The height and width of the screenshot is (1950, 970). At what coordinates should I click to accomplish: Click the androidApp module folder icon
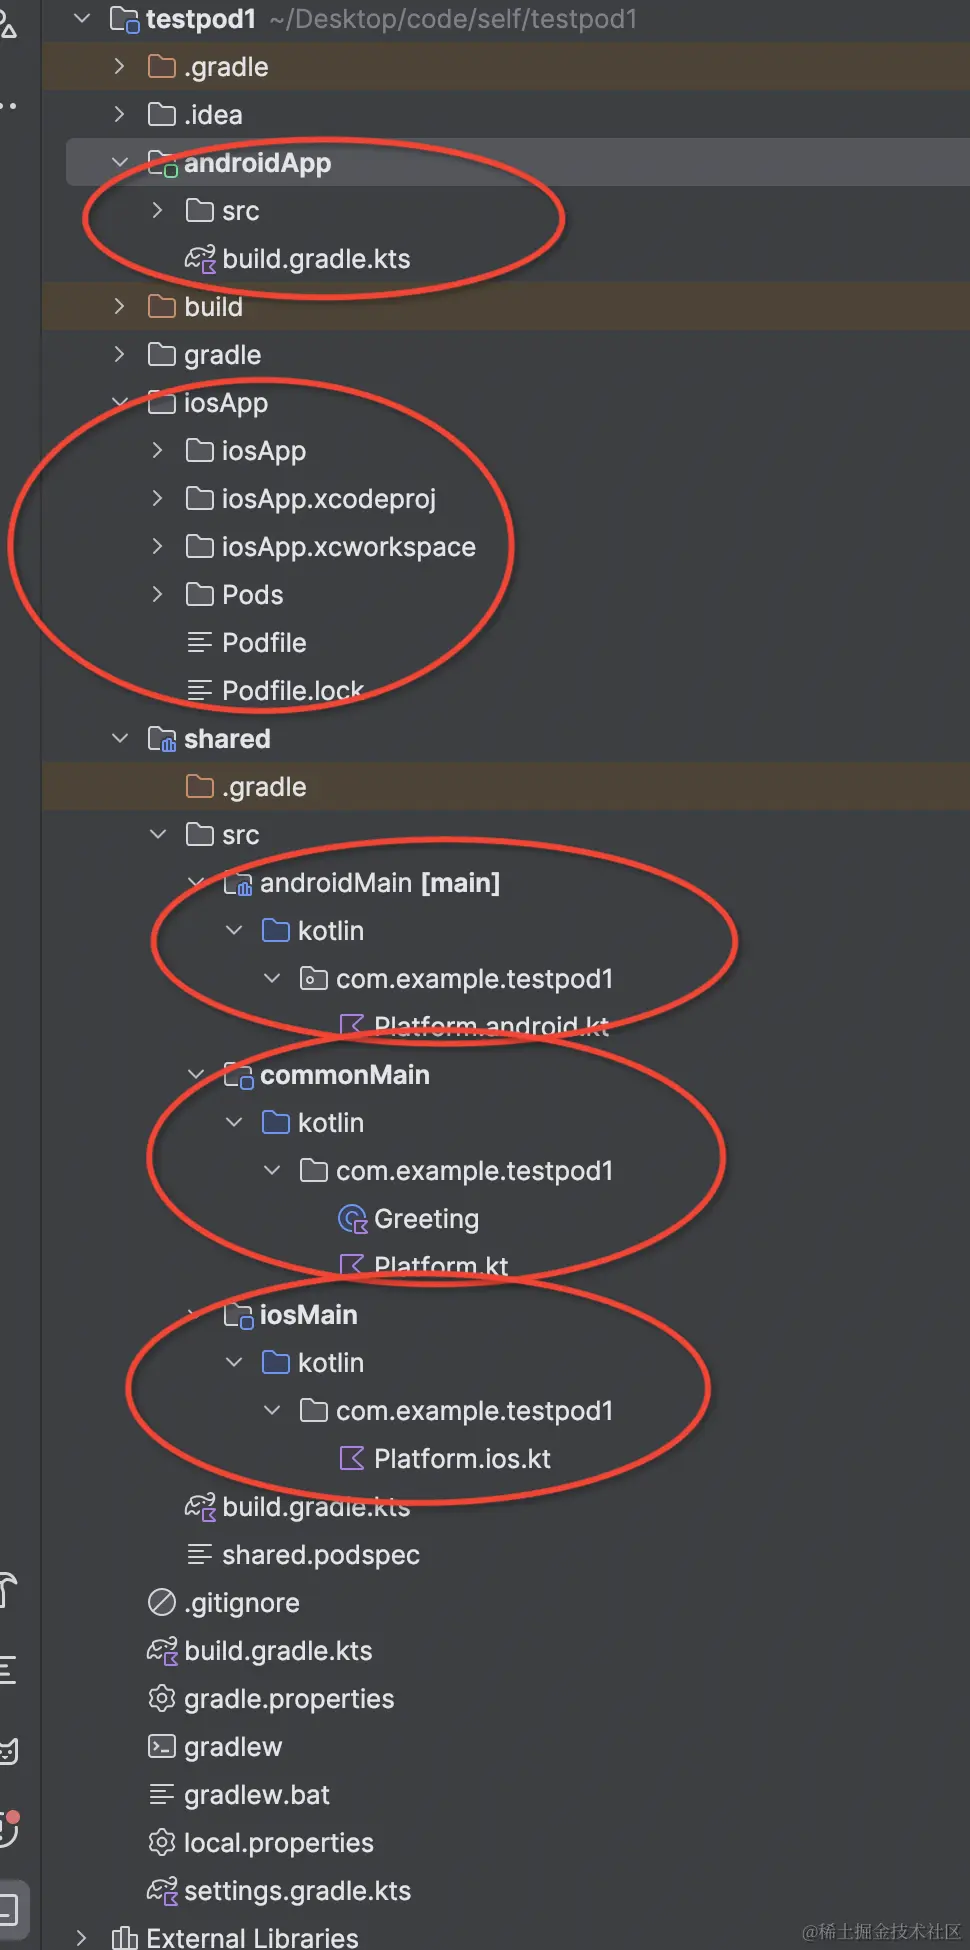coord(162,163)
